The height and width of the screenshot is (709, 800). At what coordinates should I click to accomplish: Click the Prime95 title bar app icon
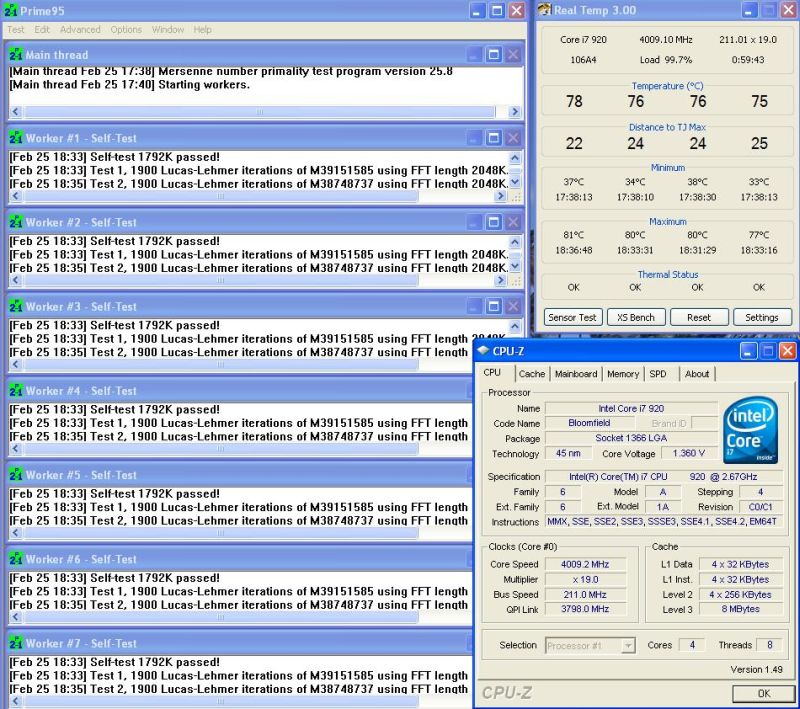(x=10, y=10)
